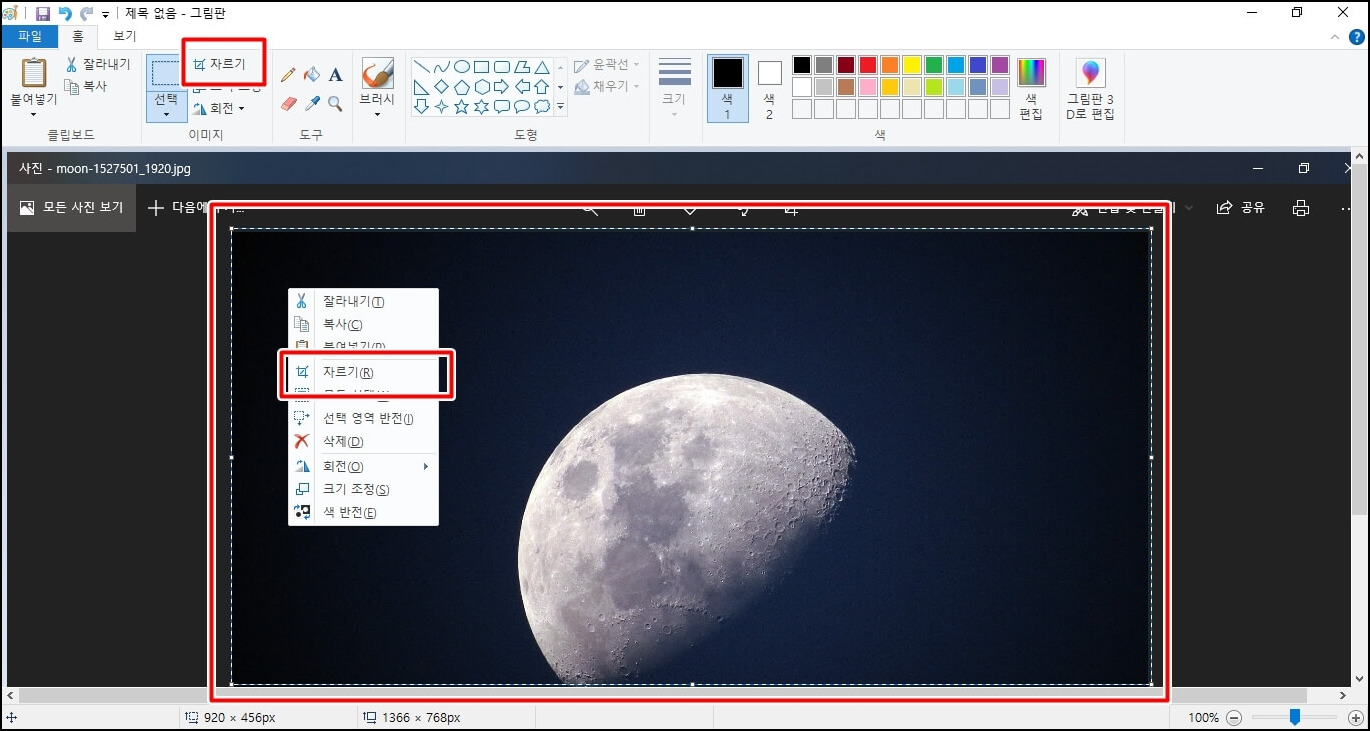Image resolution: width=1370 pixels, height=731 pixels.
Task: Pick the red color swatch
Action: (868, 65)
